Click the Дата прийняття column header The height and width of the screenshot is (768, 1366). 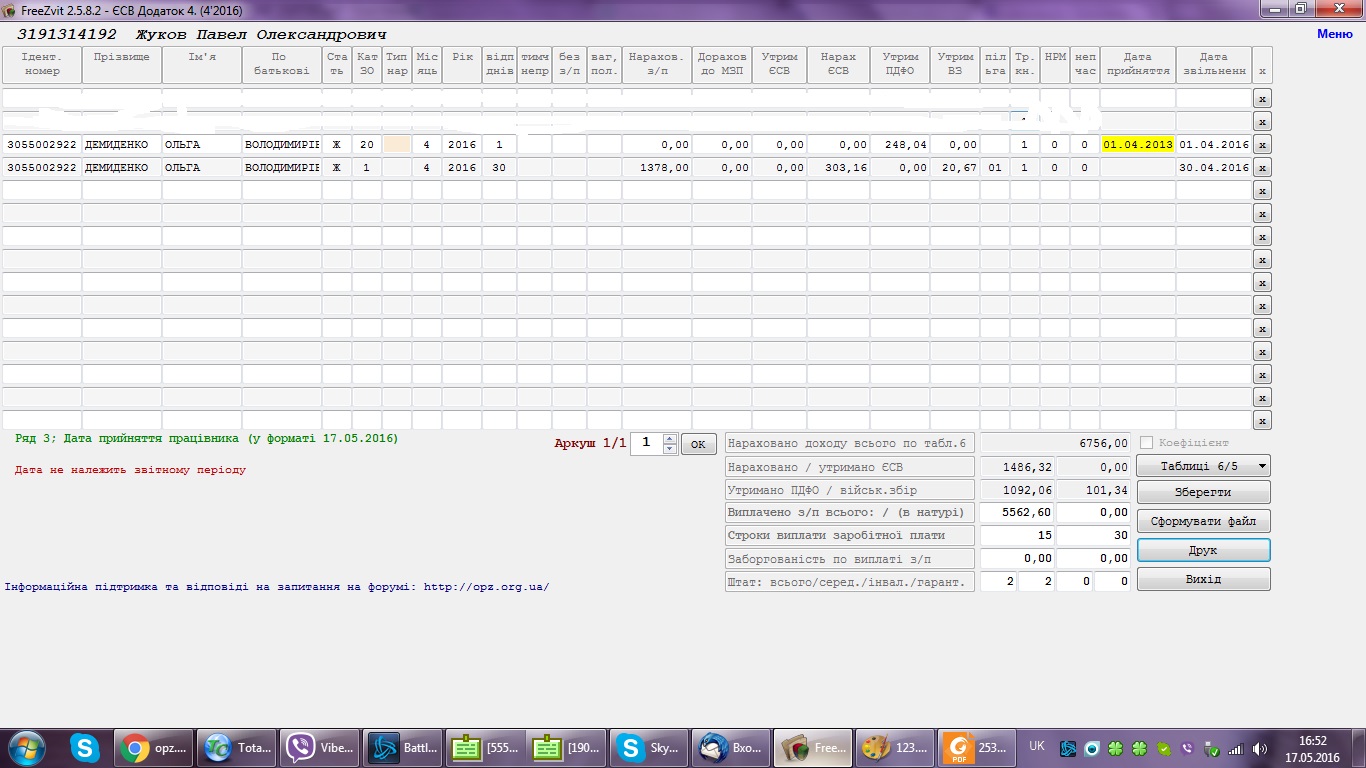click(1137, 64)
